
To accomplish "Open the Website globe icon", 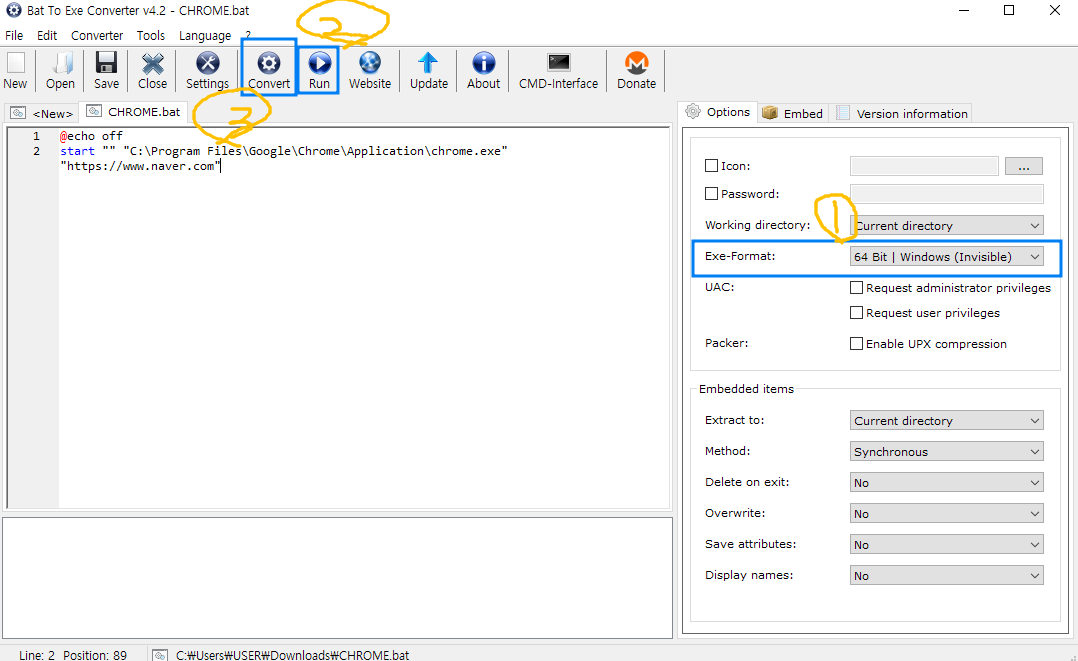I will 370,63.
